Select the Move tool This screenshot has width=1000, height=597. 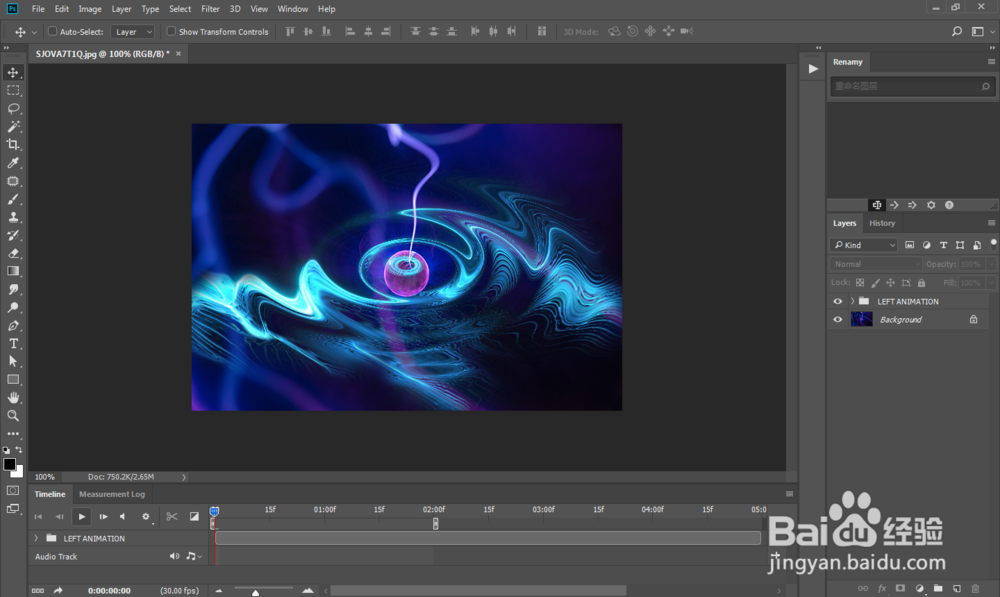[13, 72]
